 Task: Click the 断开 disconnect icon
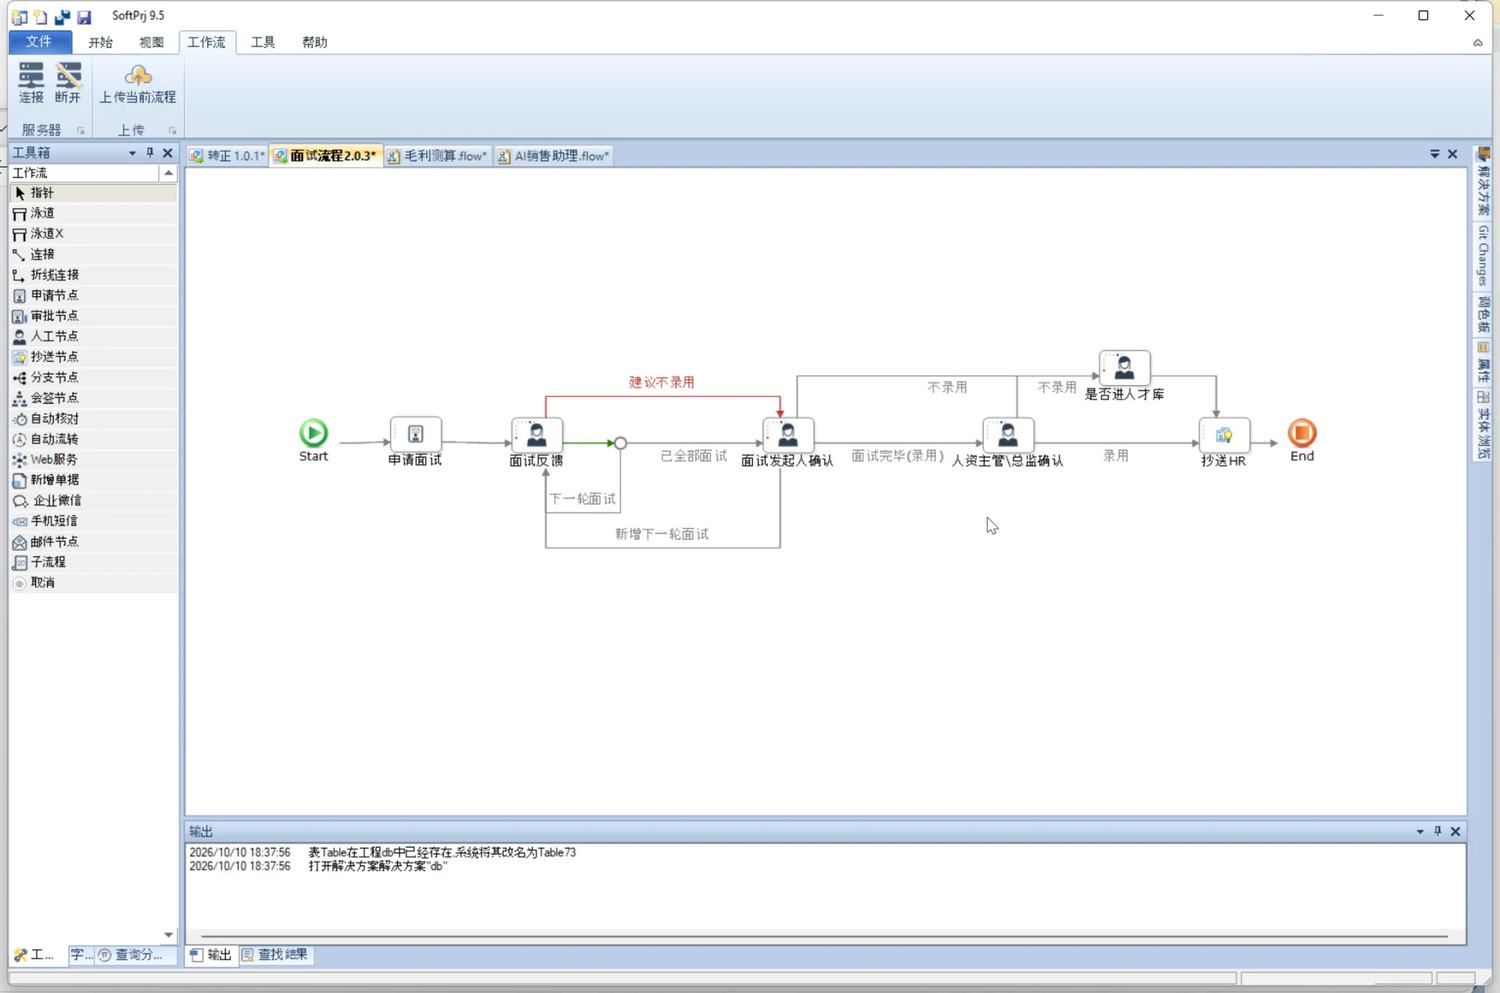(x=68, y=83)
